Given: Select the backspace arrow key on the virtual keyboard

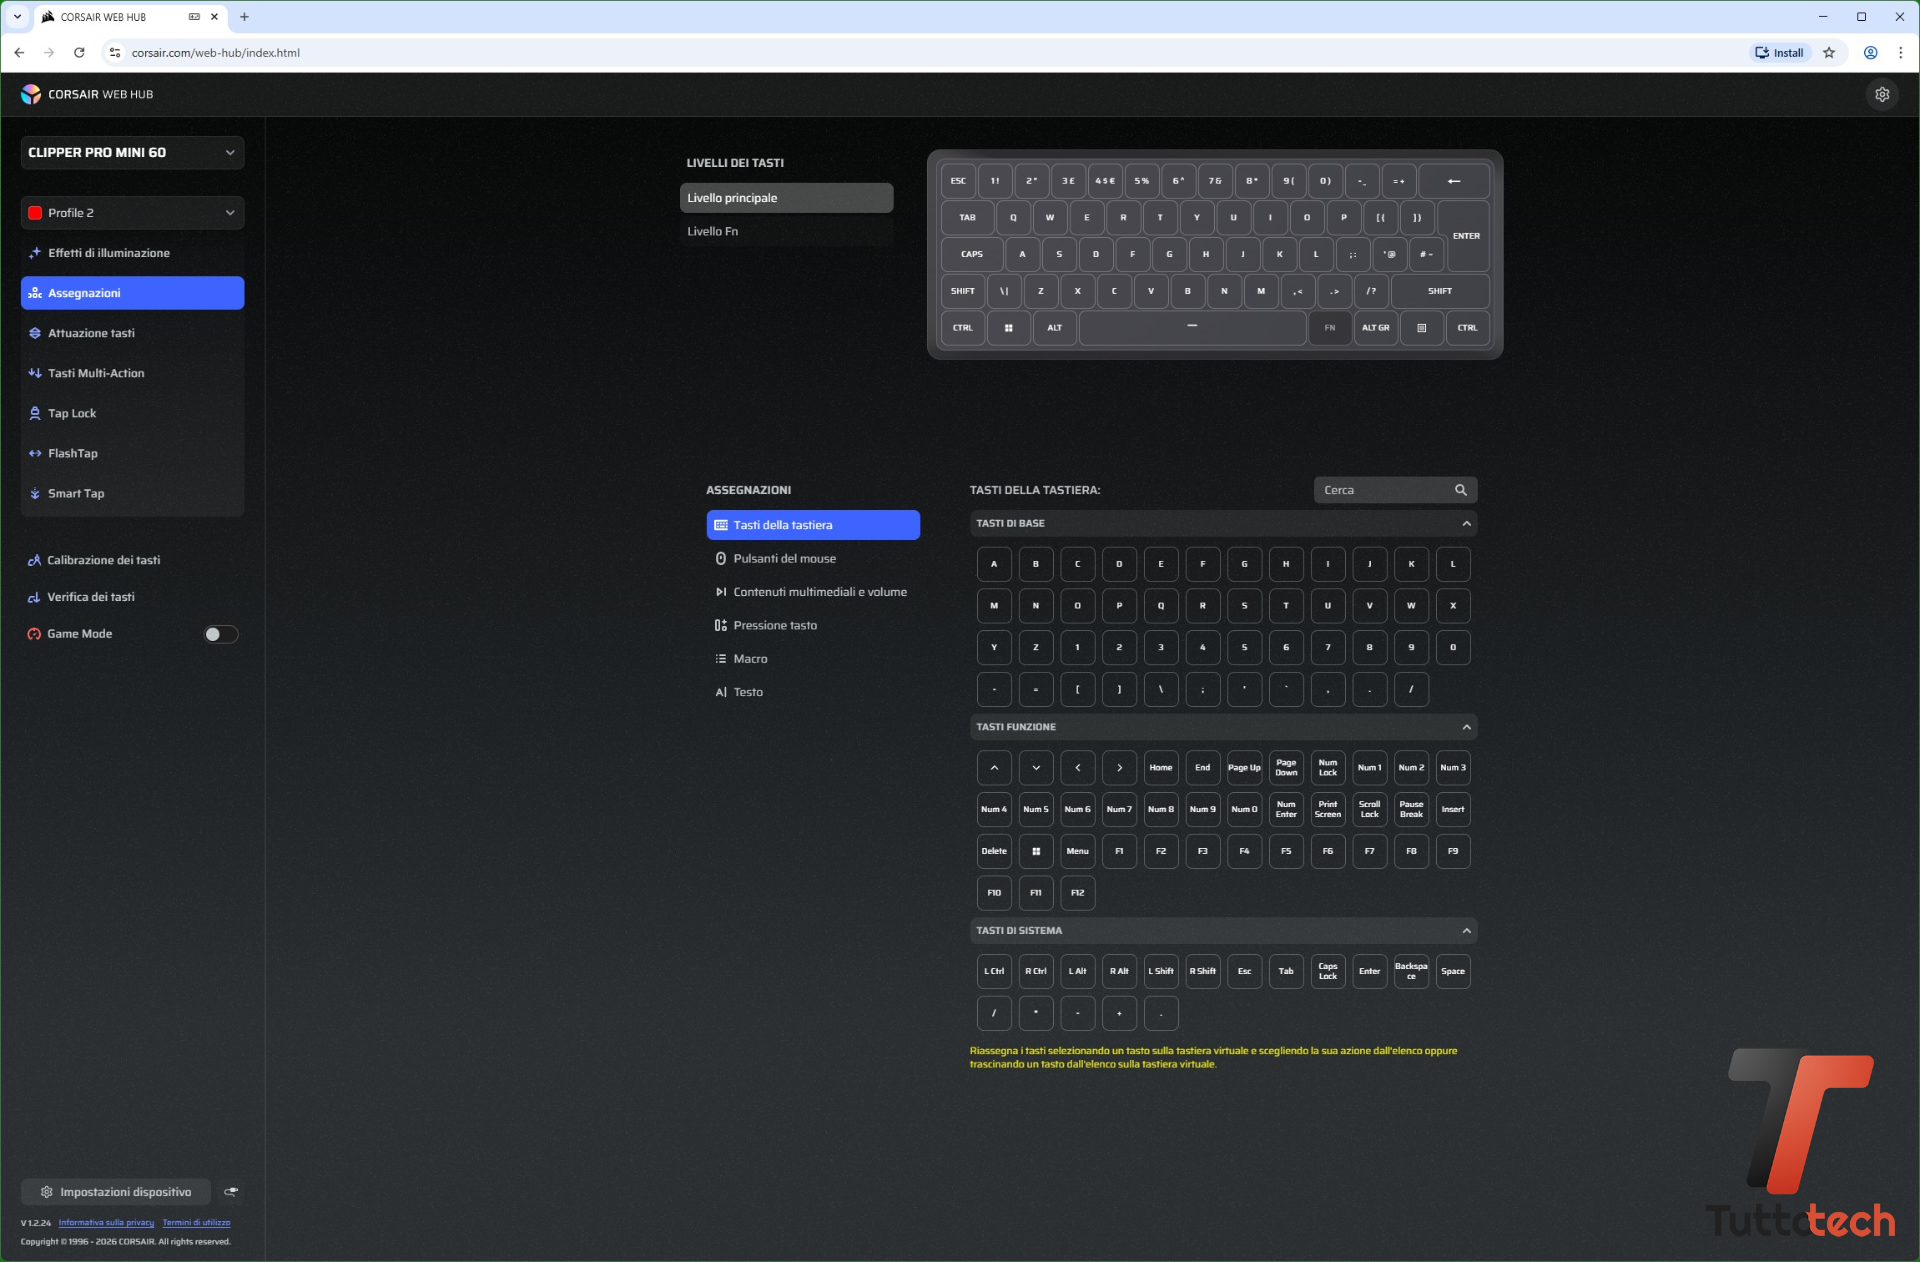Looking at the screenshot, I should click(x=1454, y=181).
